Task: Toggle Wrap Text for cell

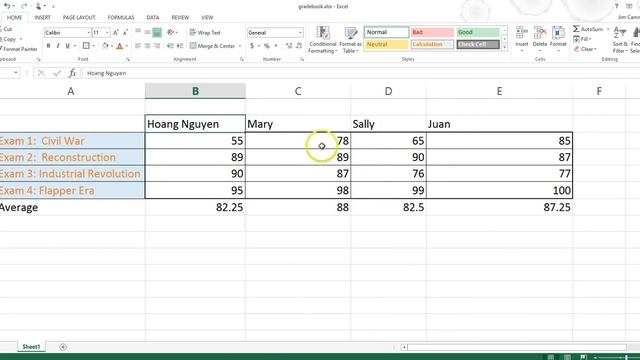Action: tap(205, 32)
